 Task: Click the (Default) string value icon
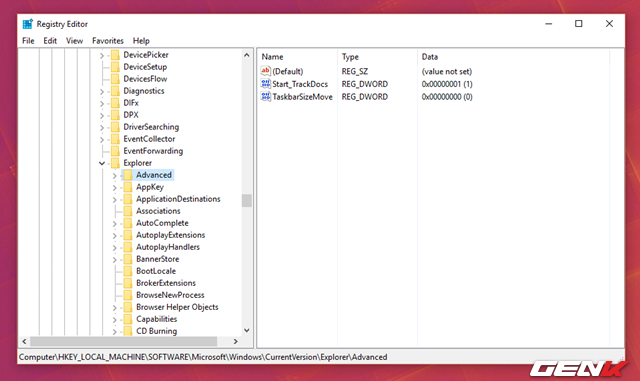266,71
